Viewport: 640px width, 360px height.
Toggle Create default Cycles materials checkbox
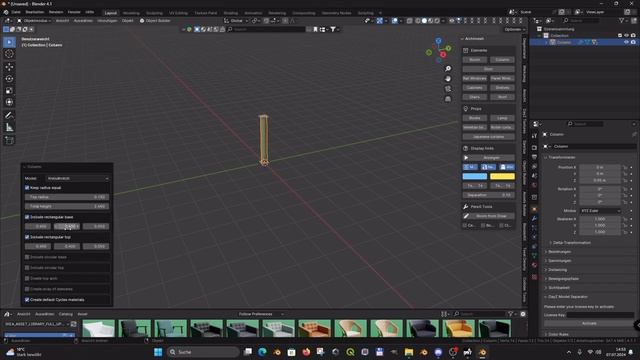pyautogui.click(x=27, y=300)
